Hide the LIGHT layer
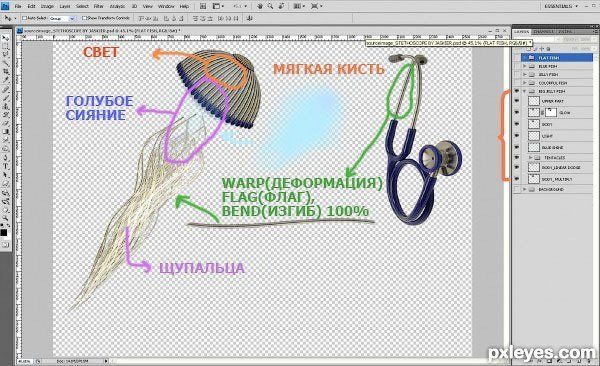Viewport: 600px width, 366px height. tap(517, 136)
